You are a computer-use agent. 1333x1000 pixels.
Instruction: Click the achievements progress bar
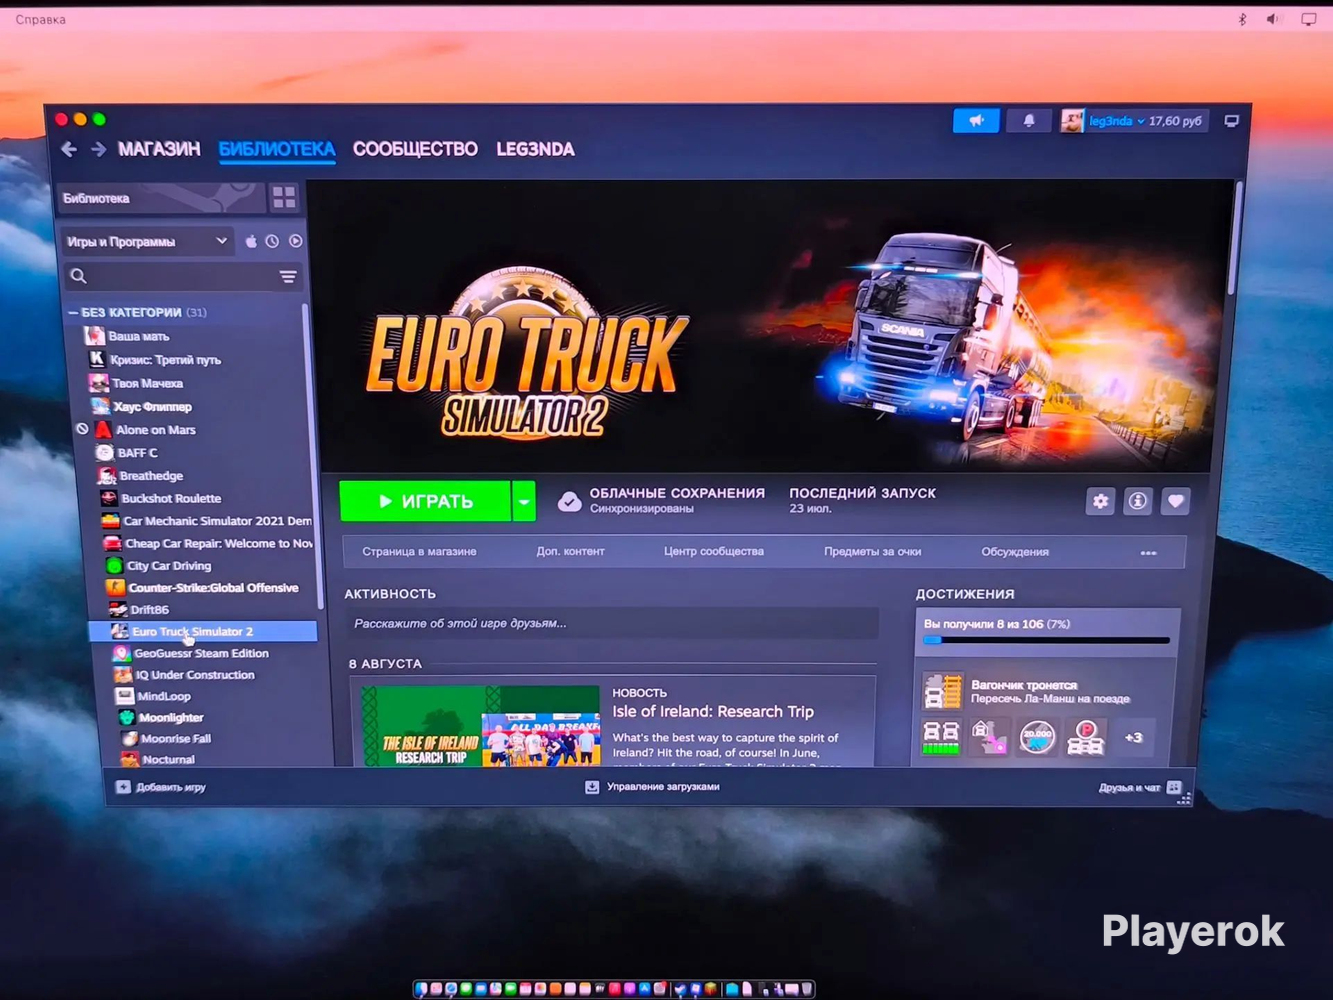click(1046, 640)
